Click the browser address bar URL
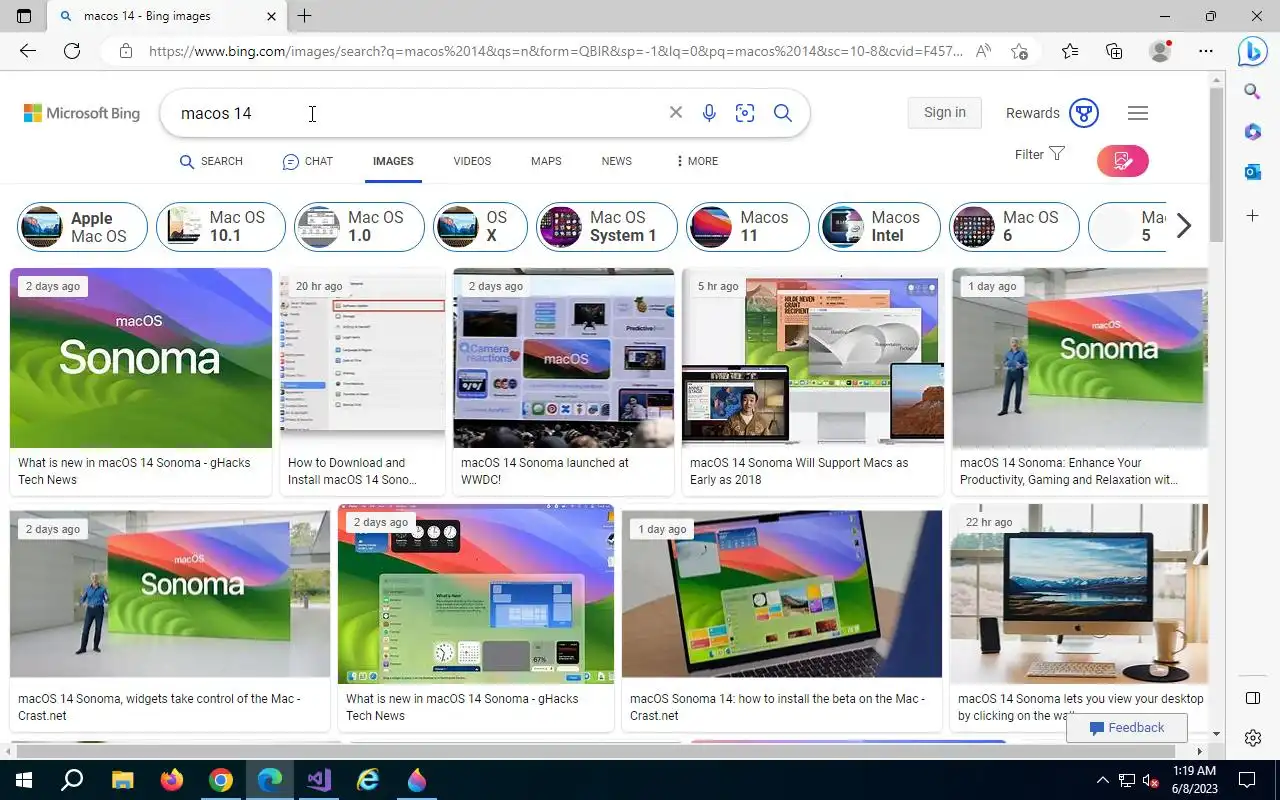 point(555,51)
